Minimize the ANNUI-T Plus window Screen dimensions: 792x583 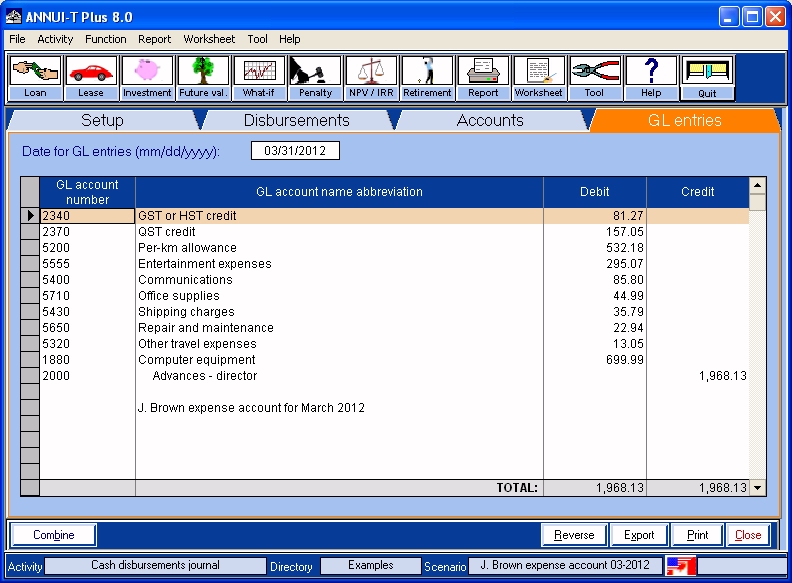[x=728, y=17]
